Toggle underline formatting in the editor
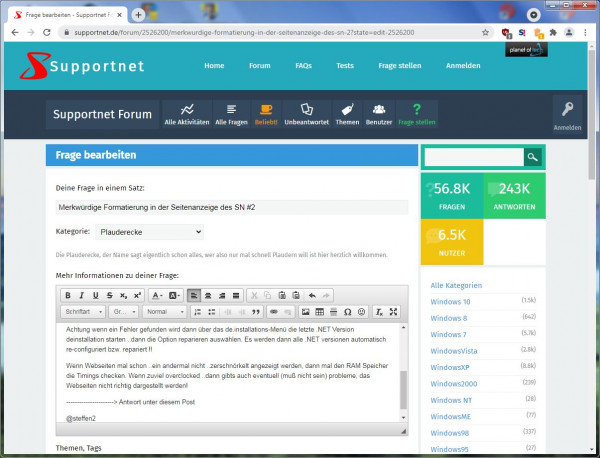This screenshot has width=600, height=458. click(x=96, y=295)
